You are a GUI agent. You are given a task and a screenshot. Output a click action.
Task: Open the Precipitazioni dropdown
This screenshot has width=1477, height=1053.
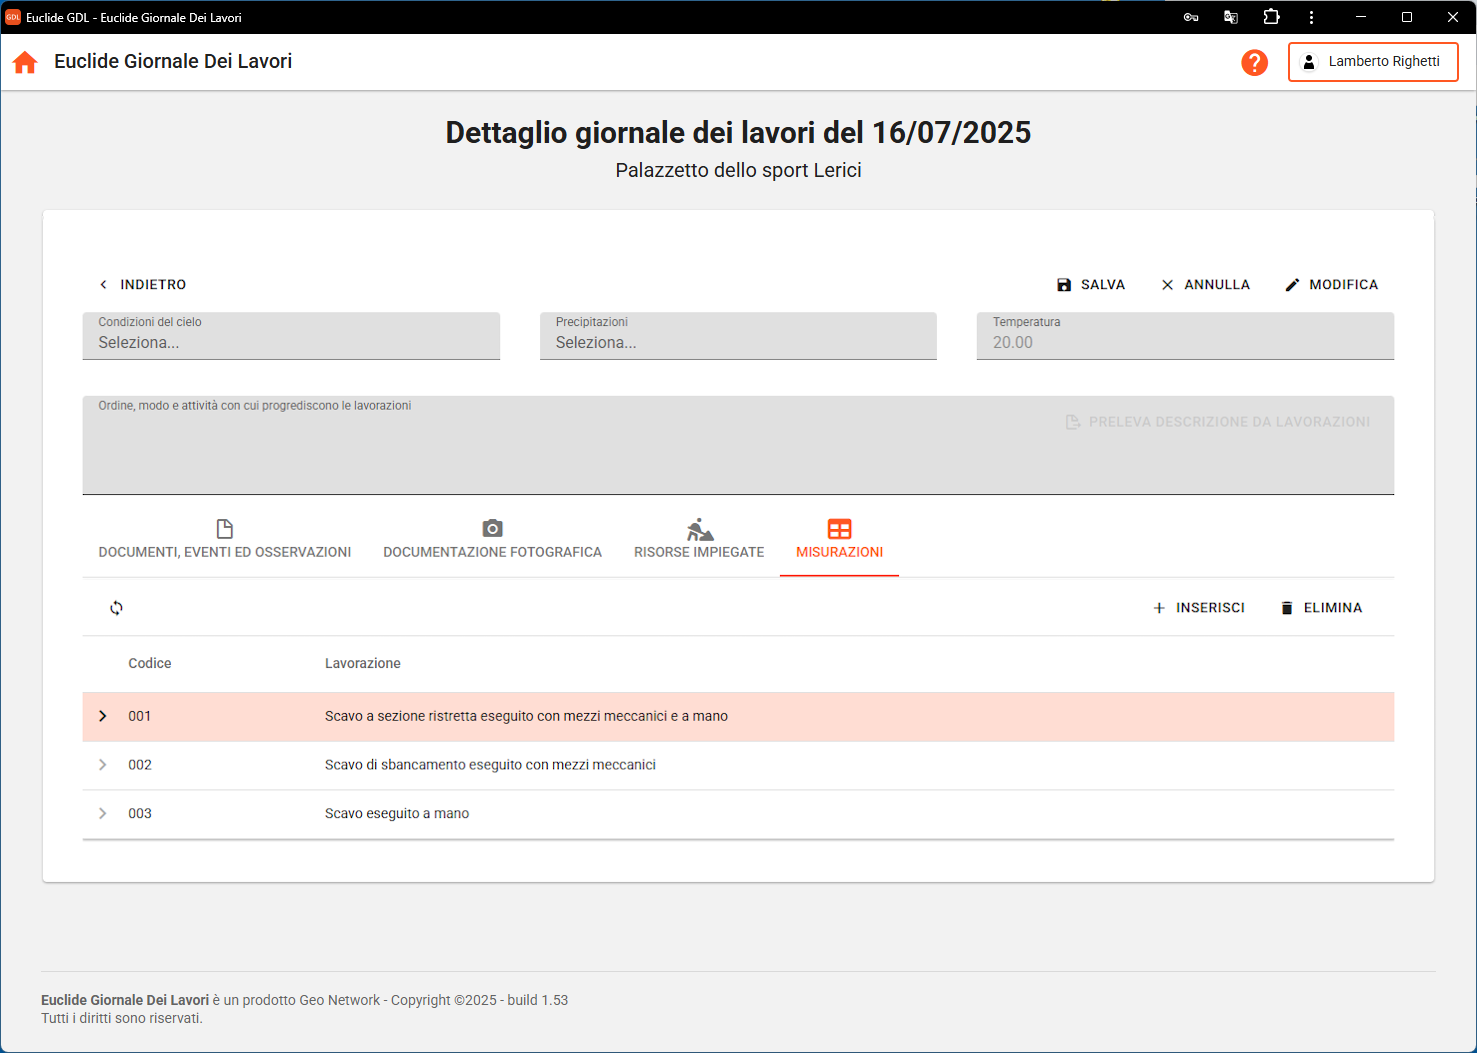pos(737,337)
